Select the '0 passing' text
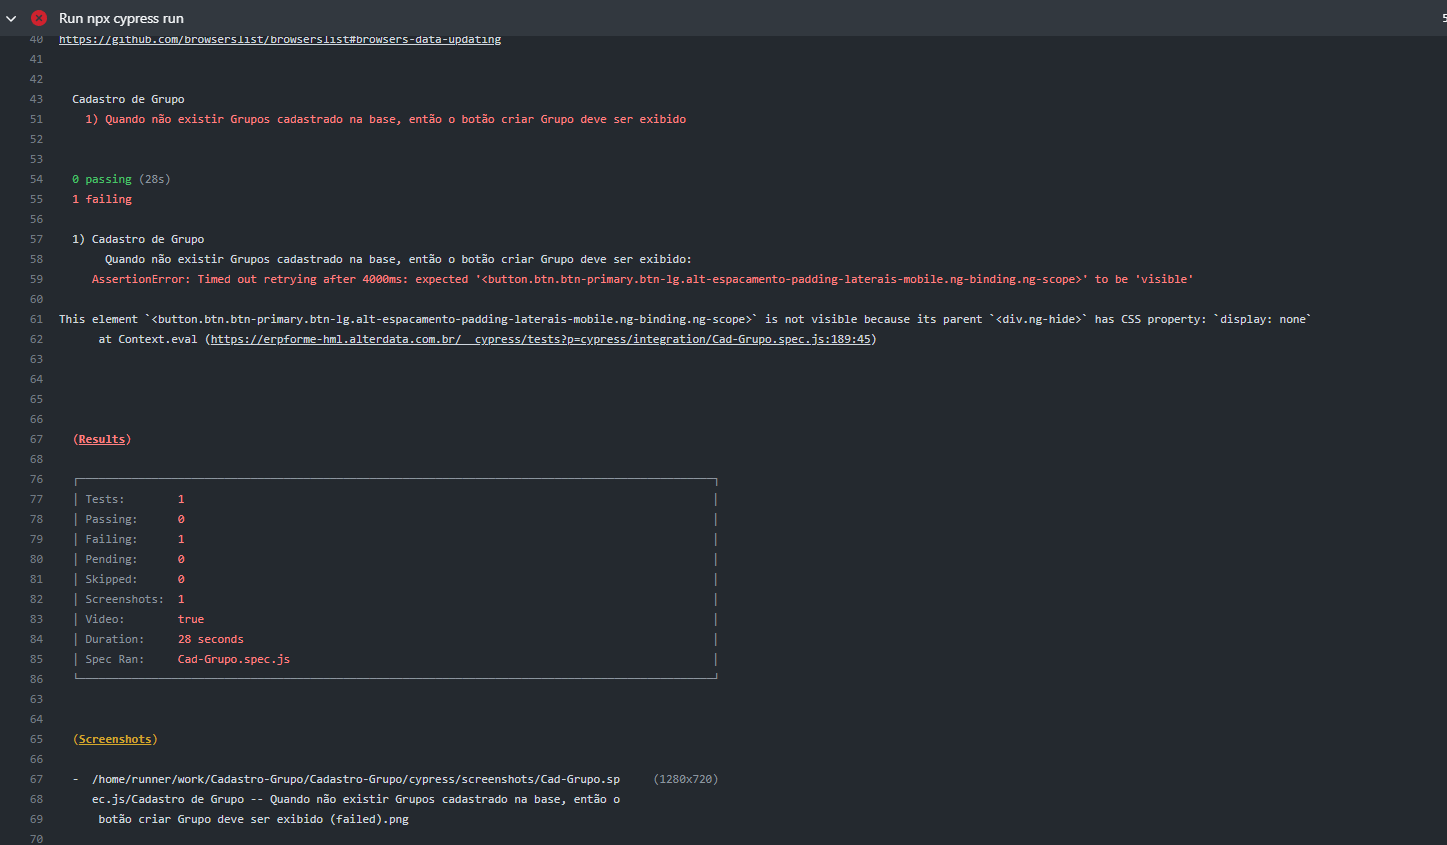The width and height of the screenshot is (1447, 845). [102, 179]
